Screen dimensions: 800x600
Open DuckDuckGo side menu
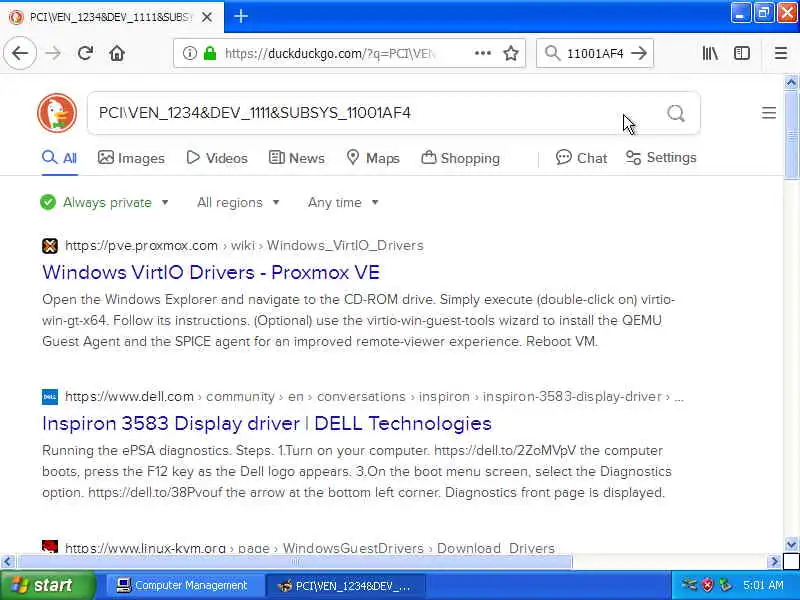pos(769,113)
